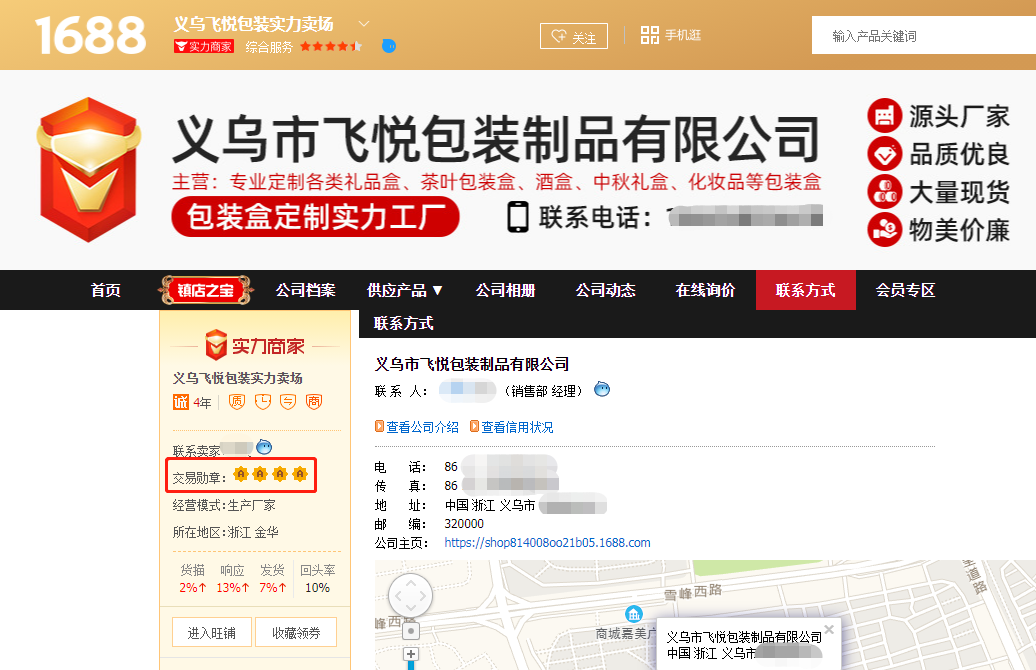Screen dimensions: 1036x670
Task: Click the exchange shield badge in sidebar
Action: point(288,402)
